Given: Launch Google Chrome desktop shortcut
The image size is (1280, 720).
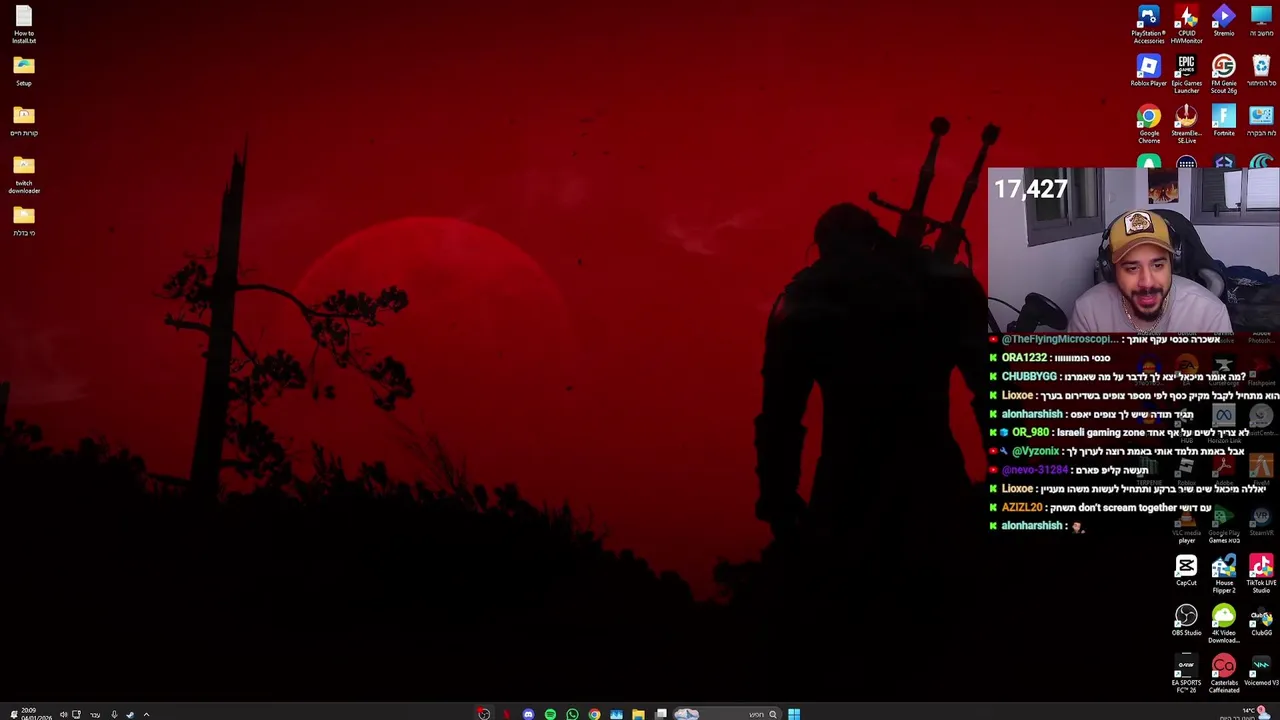Looking at the screenshot, I should pyautogui.click(x=1148, y=124).
